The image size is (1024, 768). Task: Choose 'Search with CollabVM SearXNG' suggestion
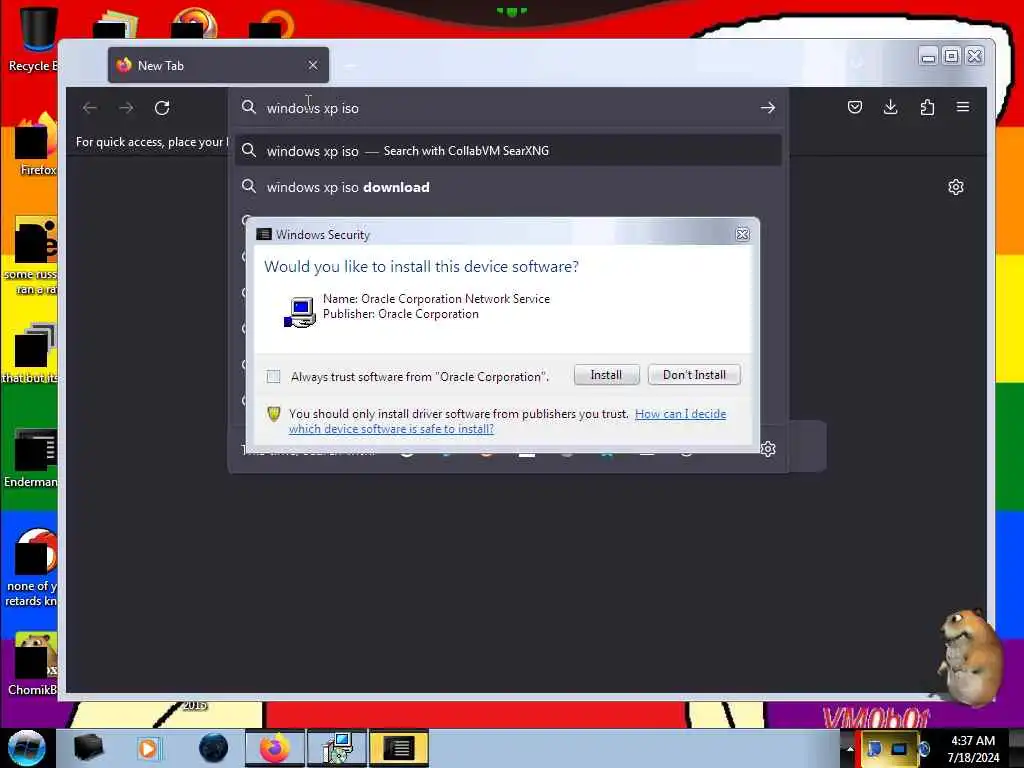pos(508,151)
